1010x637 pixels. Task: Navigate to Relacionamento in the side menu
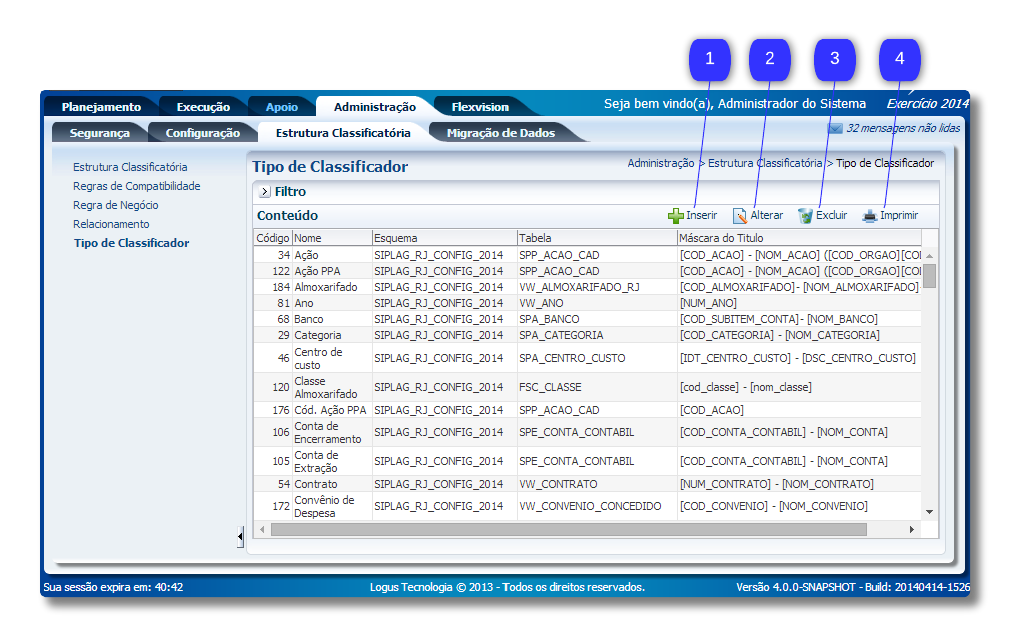tap(111, 224)
